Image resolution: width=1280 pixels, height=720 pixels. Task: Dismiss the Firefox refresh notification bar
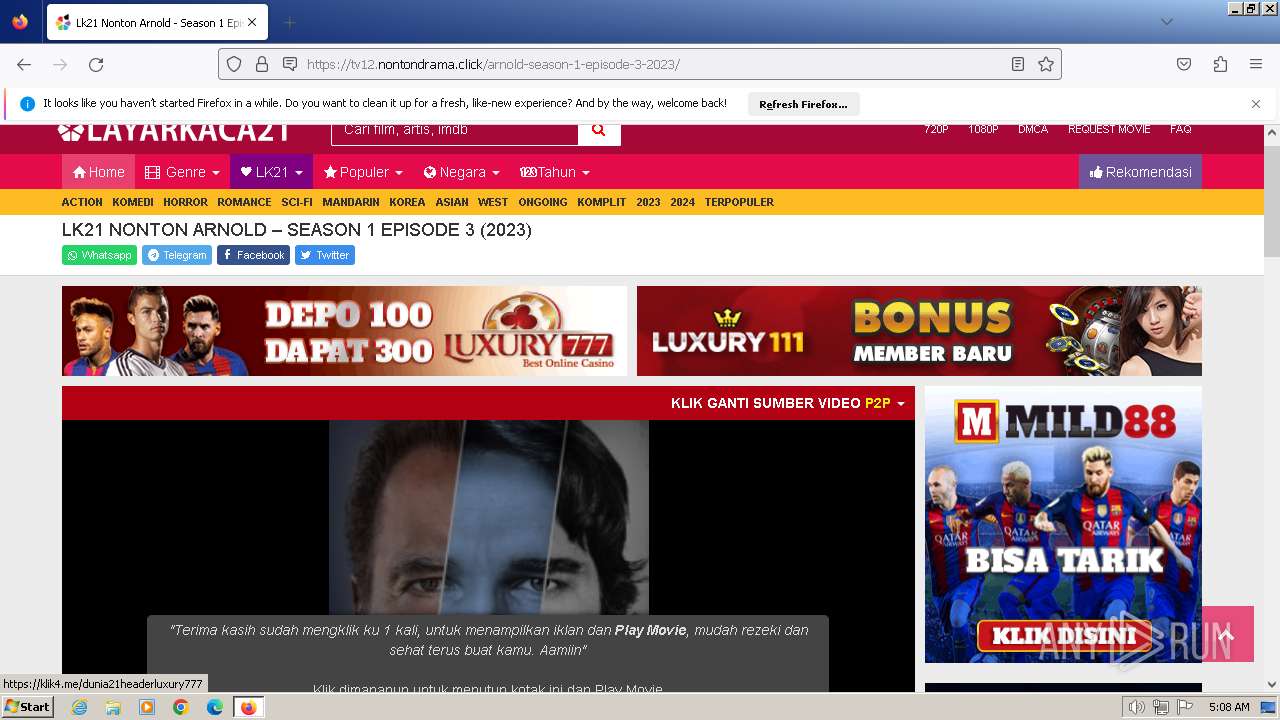pyautogui.click(x=1256, y=103)
